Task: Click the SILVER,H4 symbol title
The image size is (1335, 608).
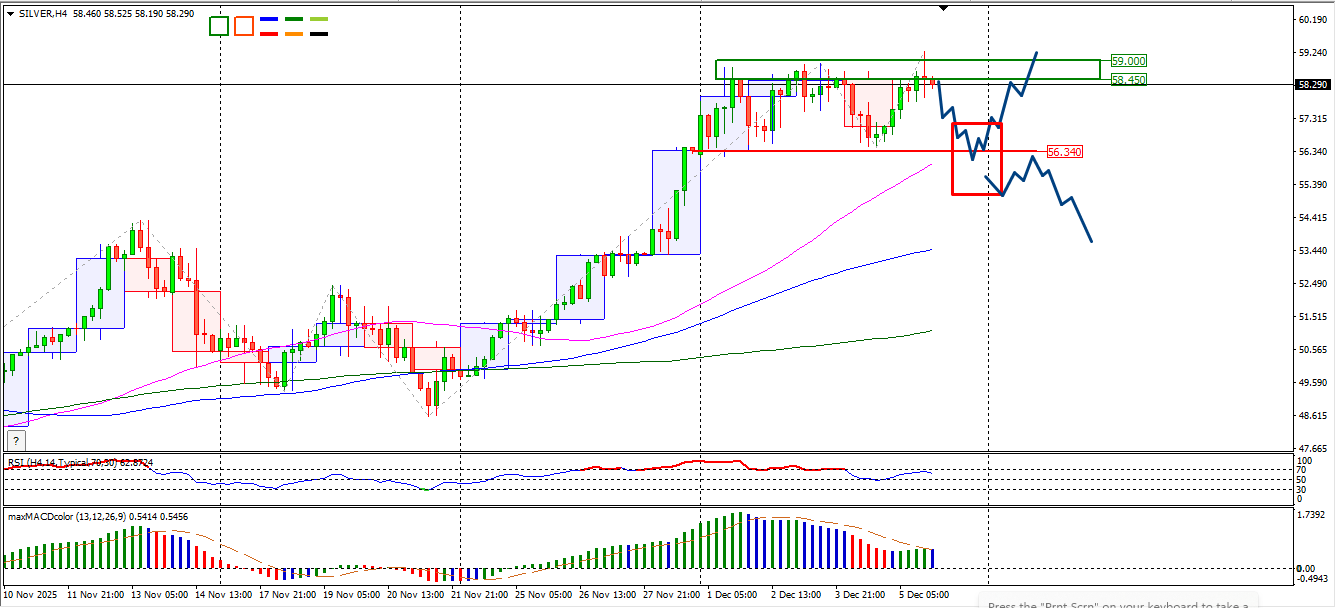Action: coord(44,13)
